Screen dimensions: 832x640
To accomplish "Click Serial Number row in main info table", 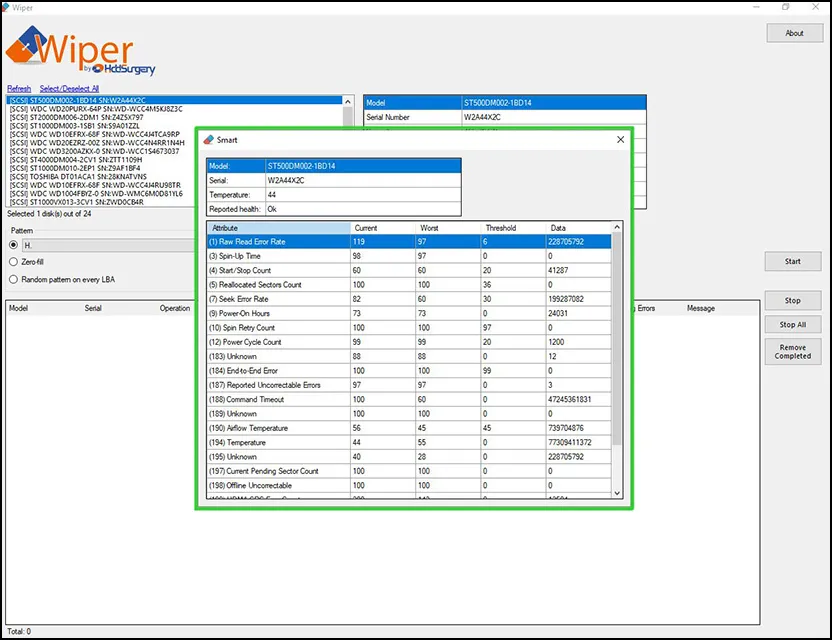I will point(505,117).
